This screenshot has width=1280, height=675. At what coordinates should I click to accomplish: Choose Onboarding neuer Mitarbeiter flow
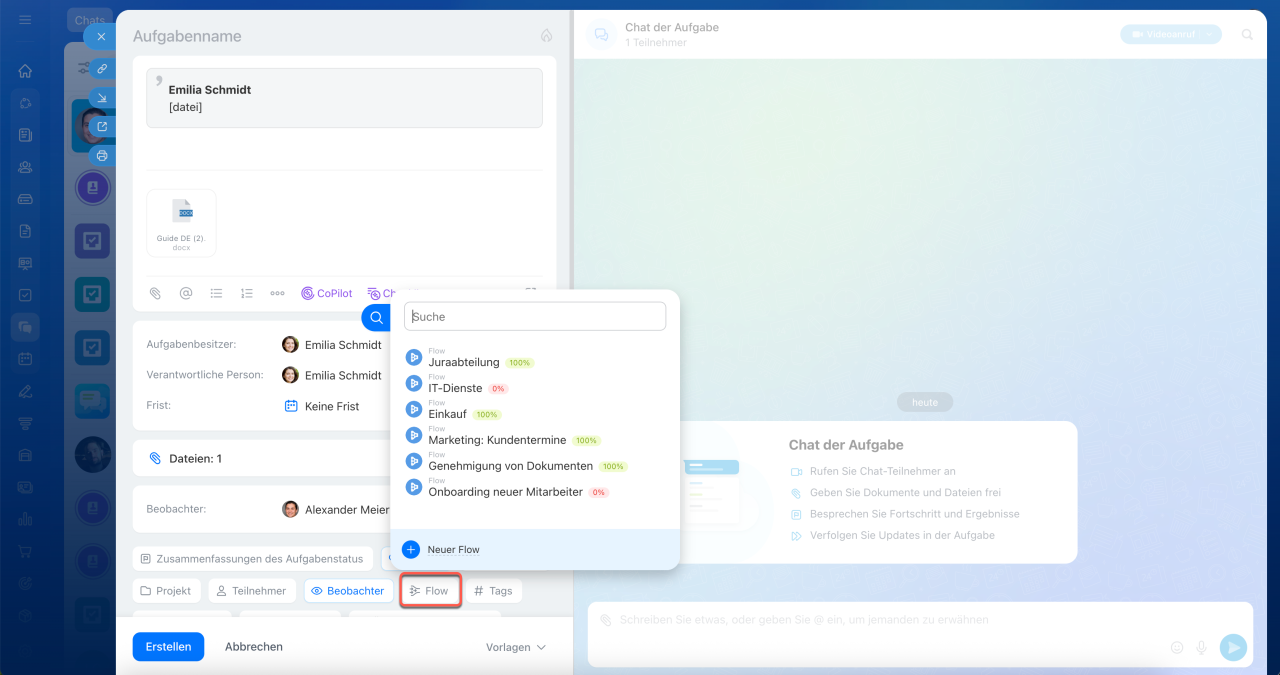505,491
